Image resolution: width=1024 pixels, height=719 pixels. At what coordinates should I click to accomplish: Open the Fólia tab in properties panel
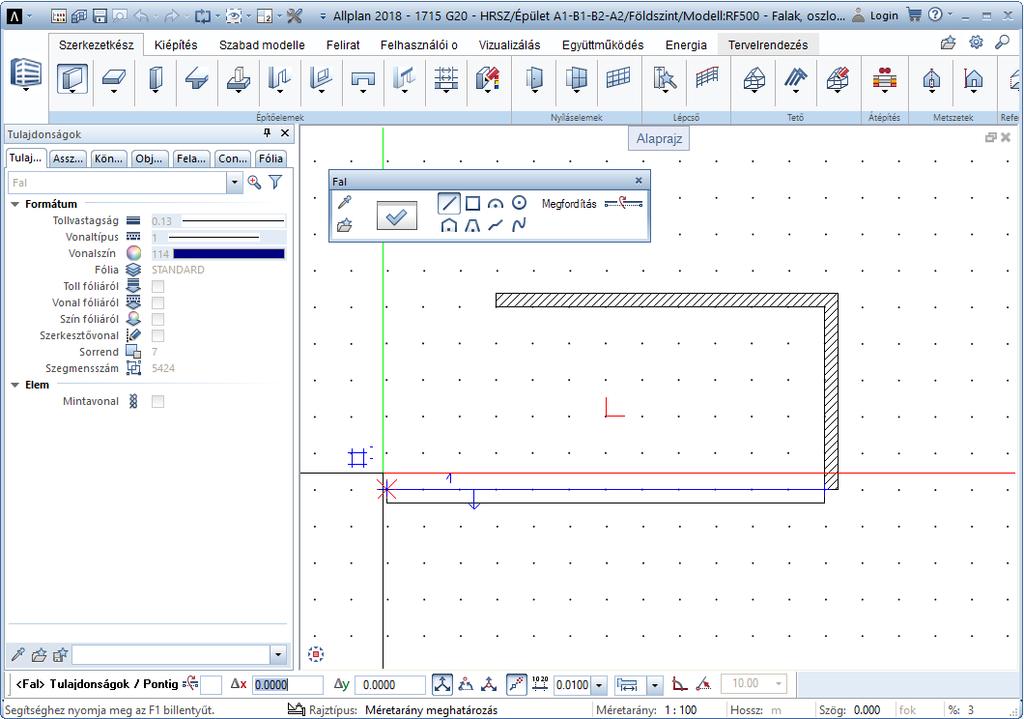click(270, 159)
